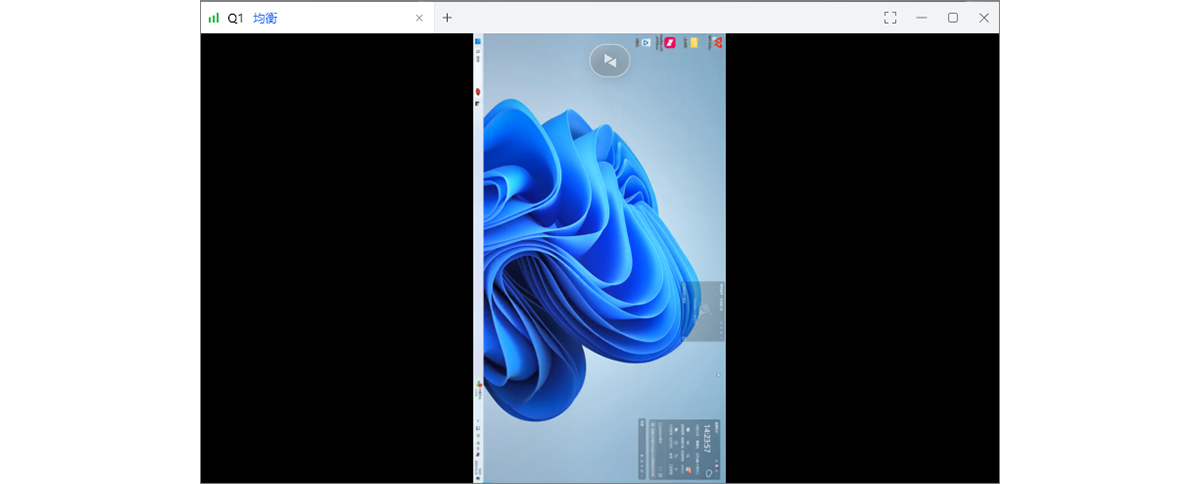
Task: Open the pink app desktop shortcut
Action: [670, 42]
